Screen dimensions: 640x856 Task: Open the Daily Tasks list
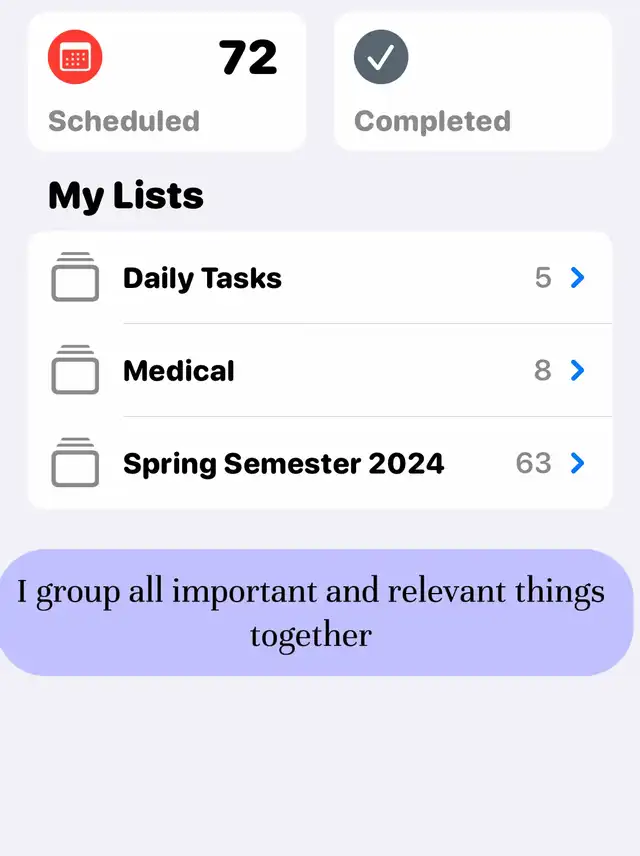pos(320,277)
